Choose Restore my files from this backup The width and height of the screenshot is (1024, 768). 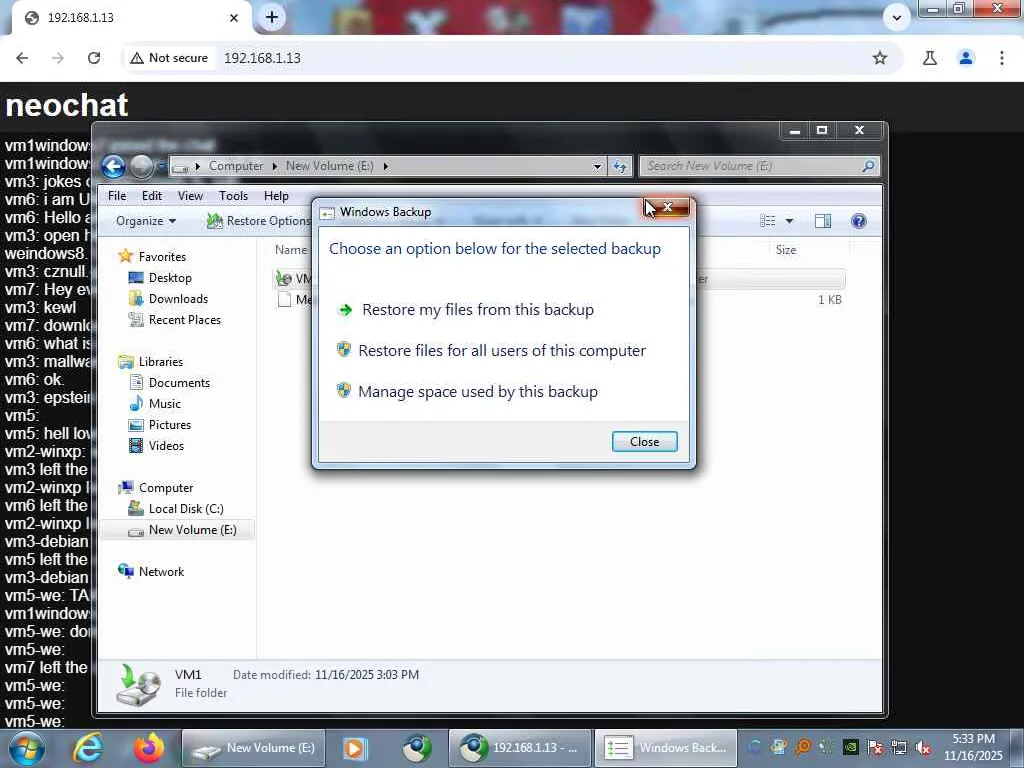pyautogui.click(x=477, y=310)
